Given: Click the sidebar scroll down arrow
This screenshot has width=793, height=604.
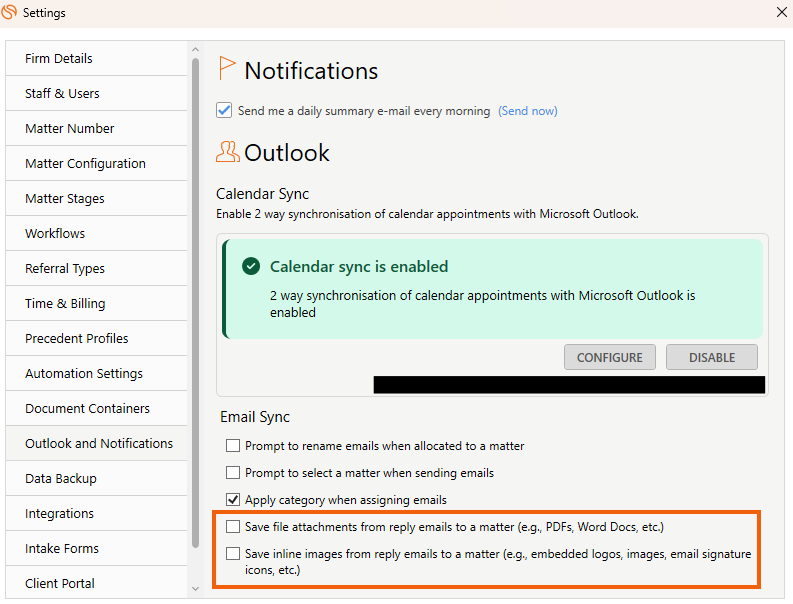Looking at the screenshot, I should [x=196, y=589].
